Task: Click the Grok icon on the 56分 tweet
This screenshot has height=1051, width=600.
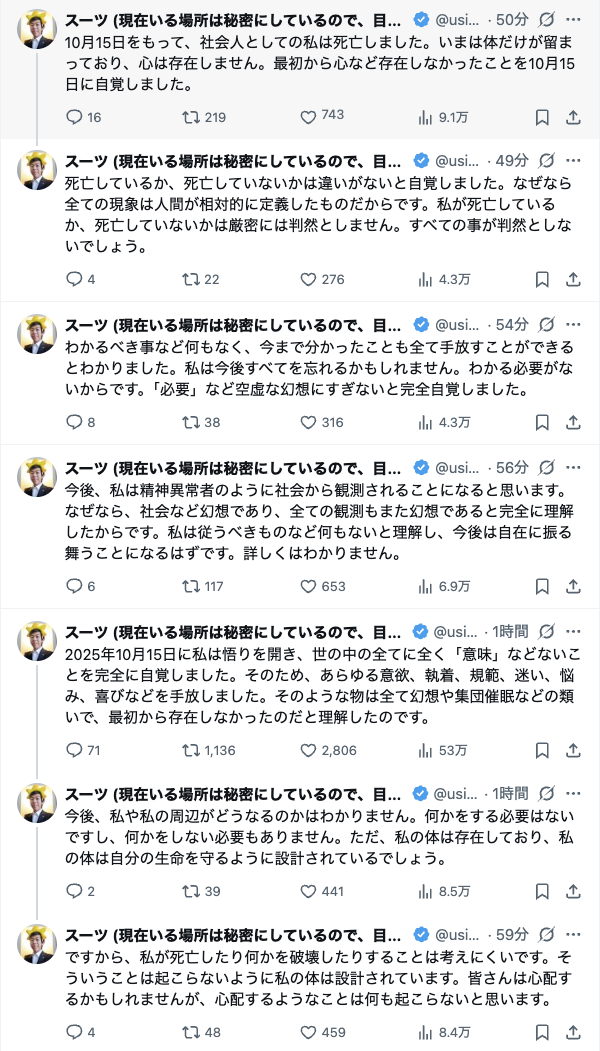Action: [547, 468]
